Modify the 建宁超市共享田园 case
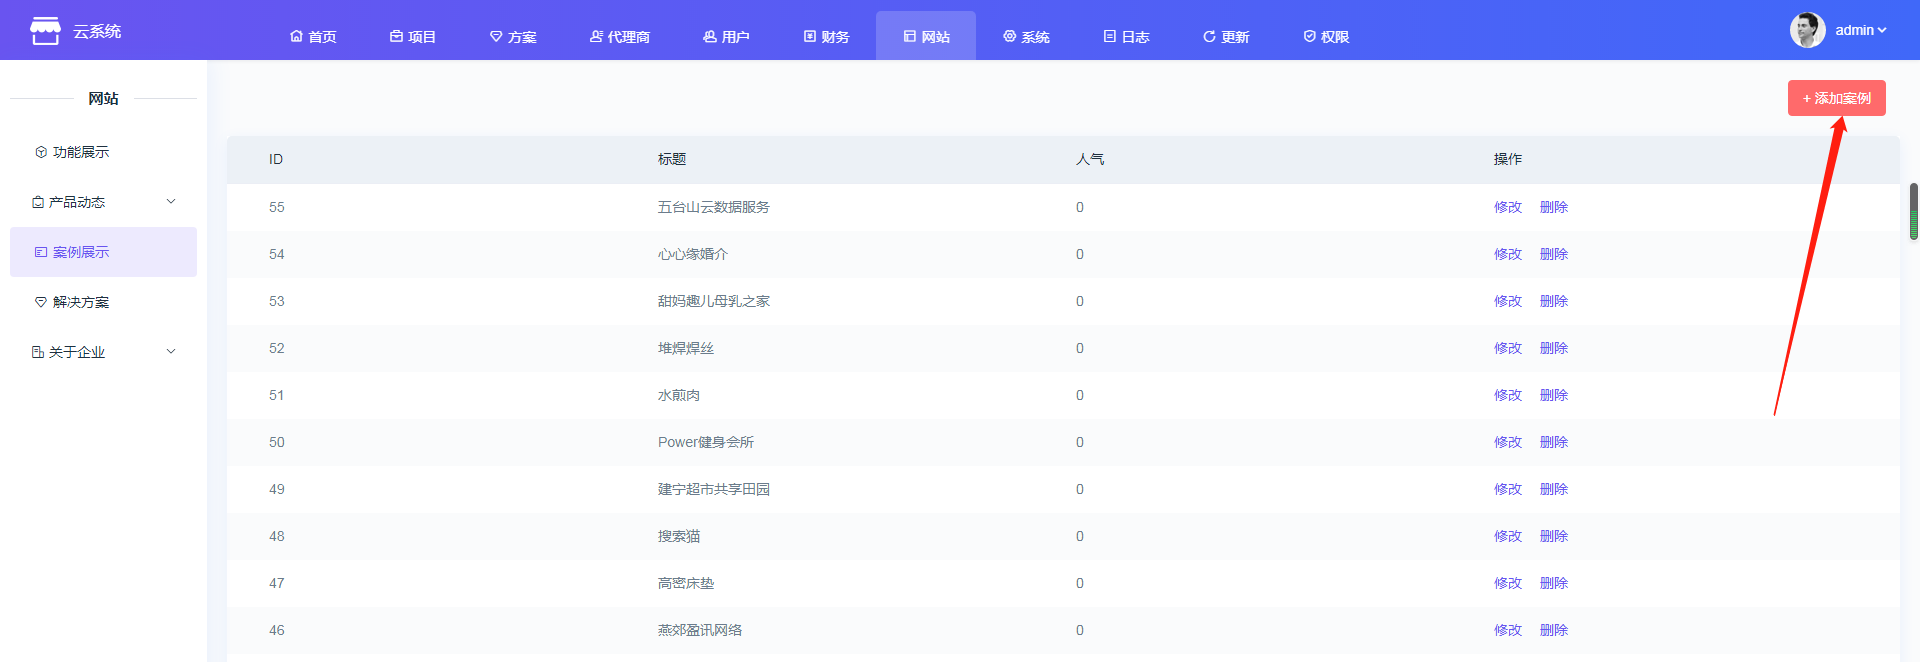 (x=1508, y=489)
